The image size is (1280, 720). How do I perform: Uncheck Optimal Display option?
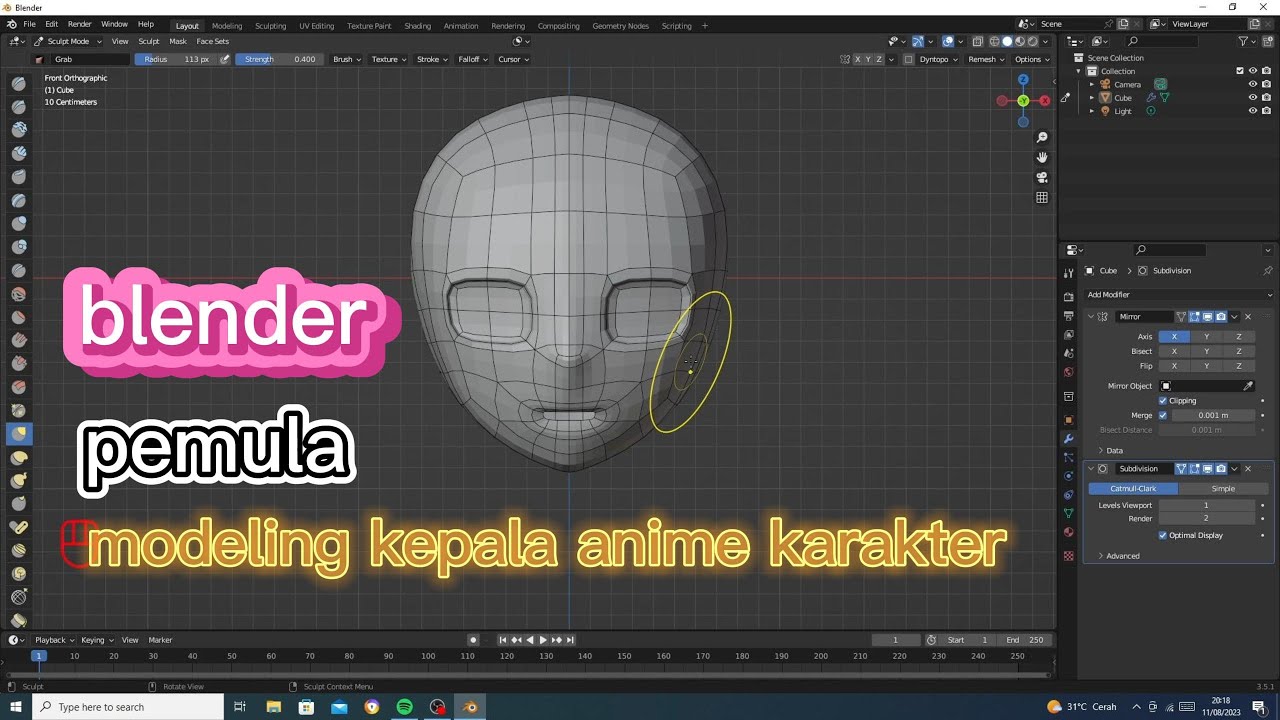tap(1163, 536)
